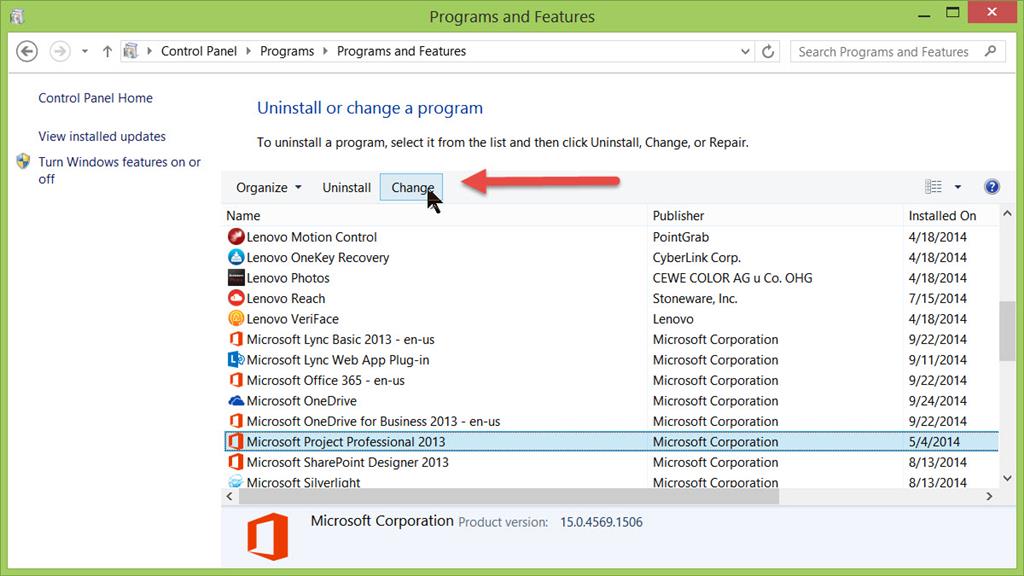Click the shield icon beside Windows features
This screenshot has width=1024, height=576.
coord(24,161)
